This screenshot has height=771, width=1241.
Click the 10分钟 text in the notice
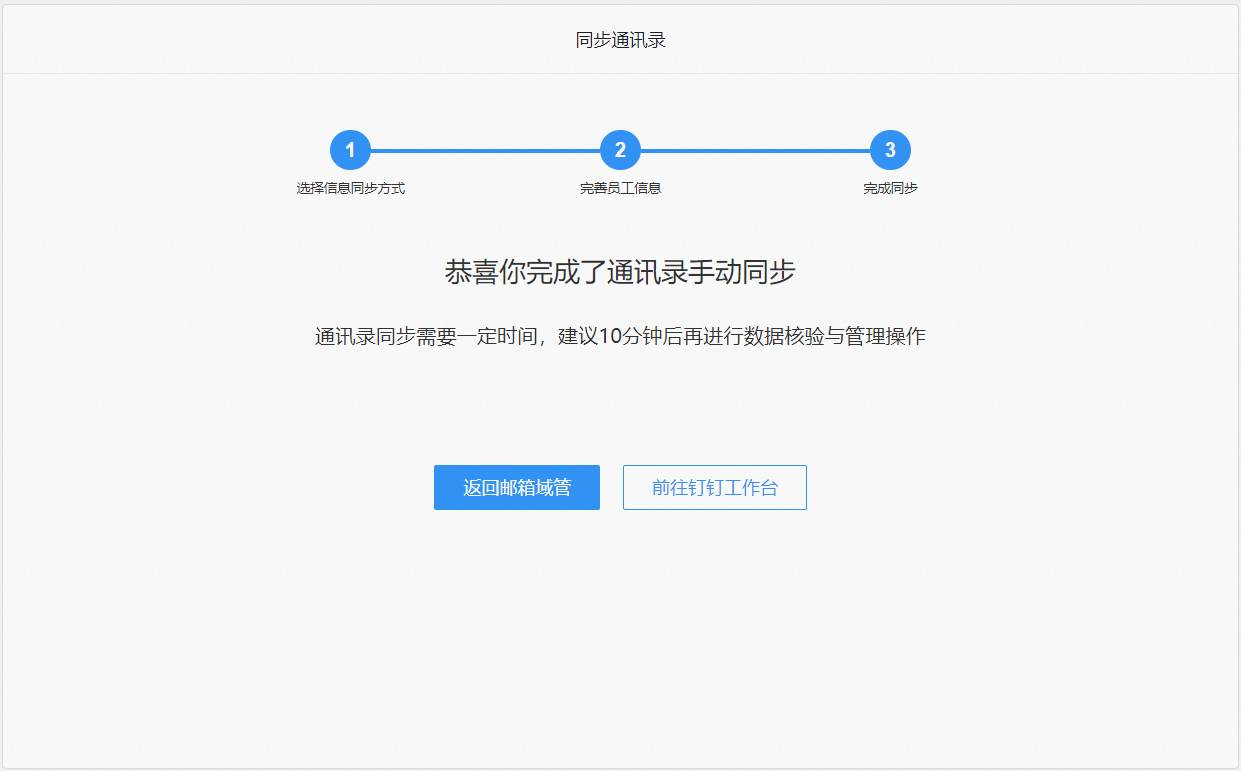pos(626,336)
